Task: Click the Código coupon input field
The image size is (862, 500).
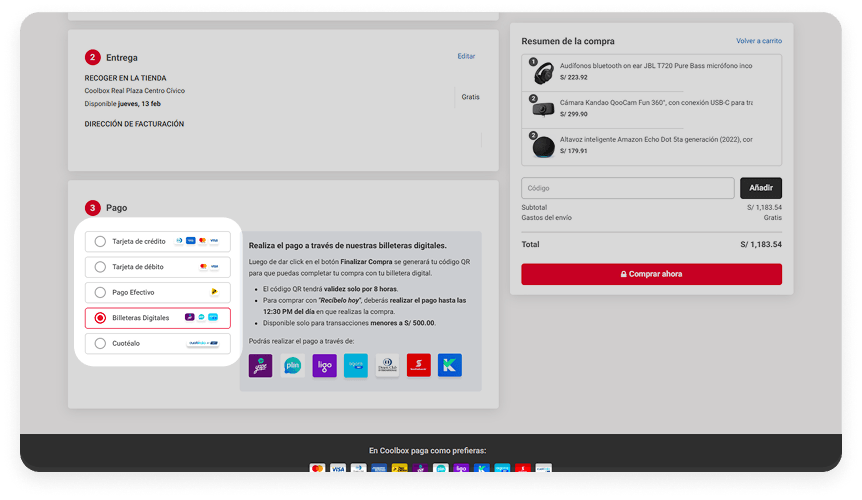Action: tap(628, 188)
